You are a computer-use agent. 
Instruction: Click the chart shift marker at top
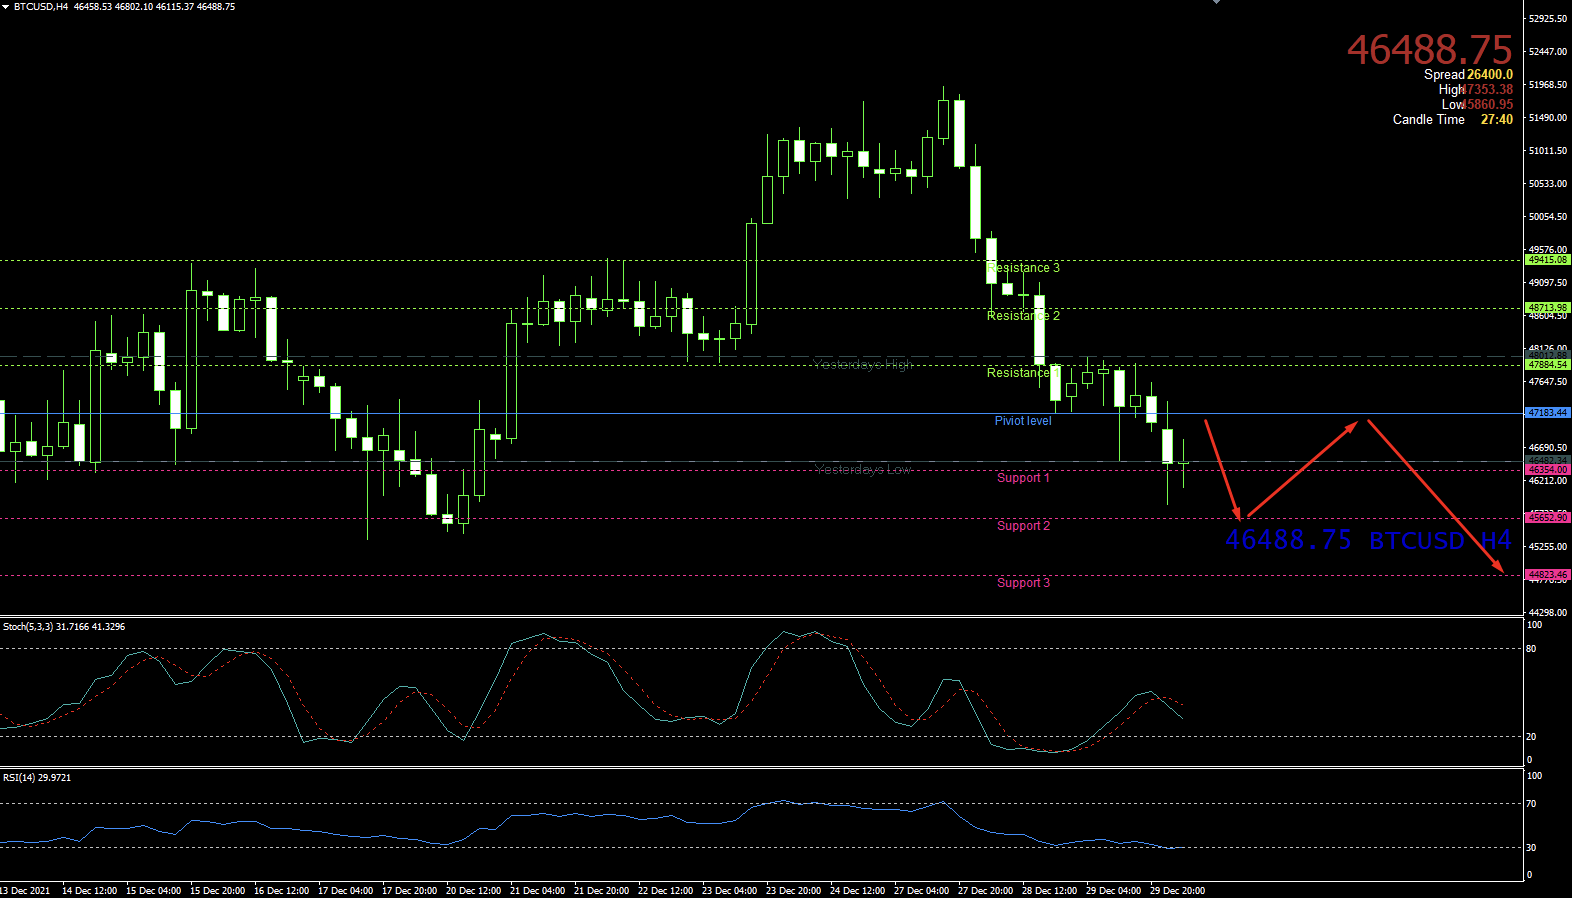coord(1216,3)
